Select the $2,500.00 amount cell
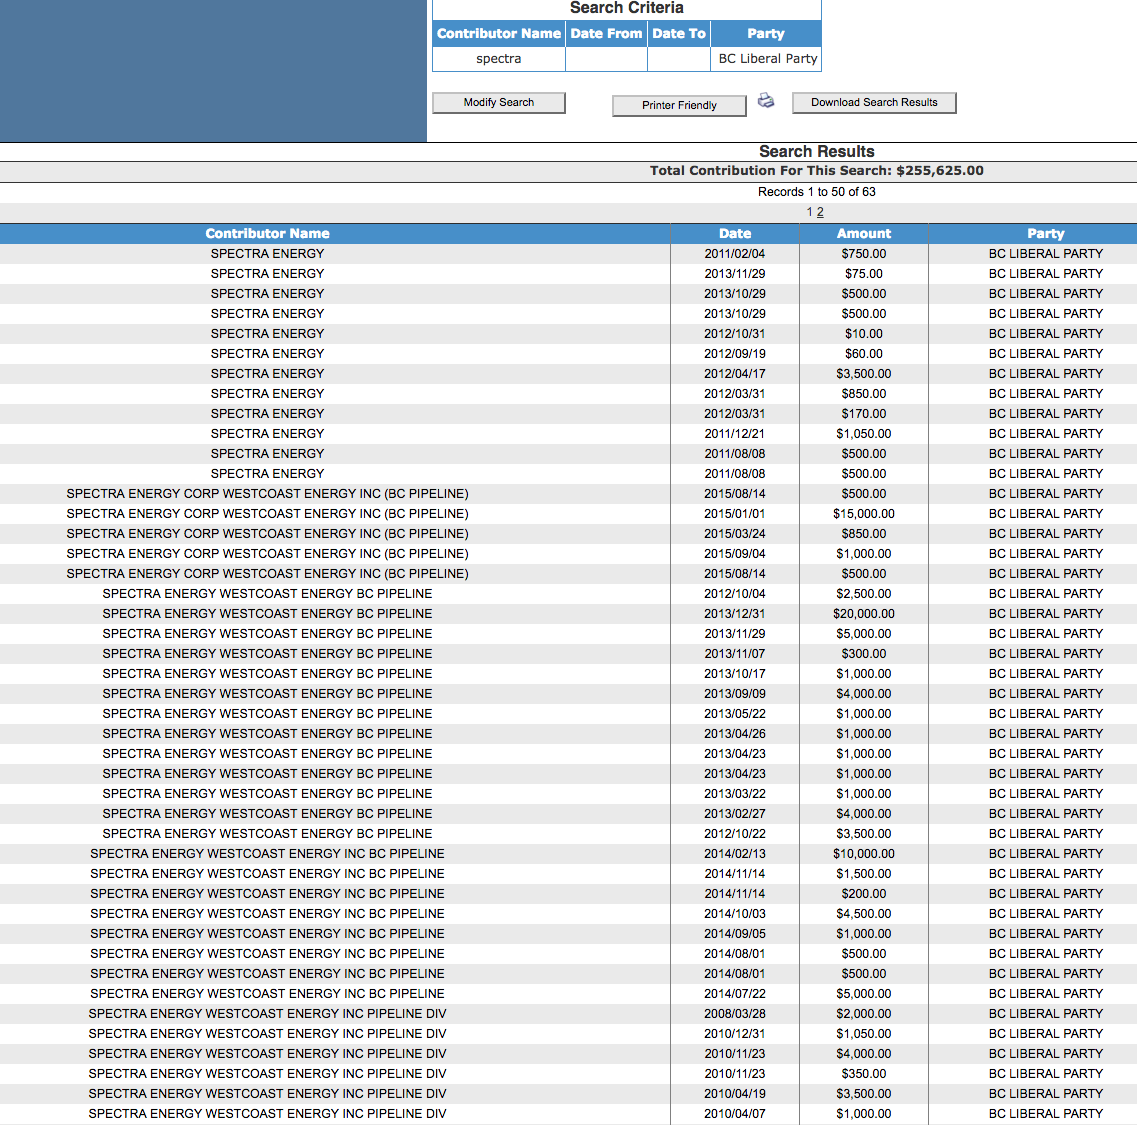This screenshot has height=1125, width=1137. (864, 593)
